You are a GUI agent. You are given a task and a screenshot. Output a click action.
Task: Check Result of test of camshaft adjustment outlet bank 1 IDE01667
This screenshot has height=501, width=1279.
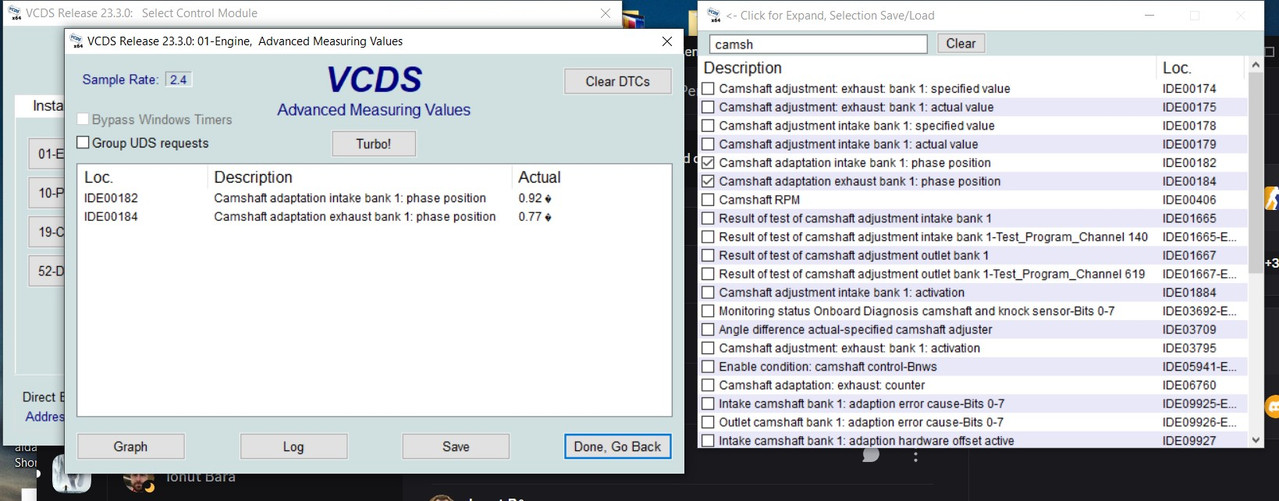(708, 255)
